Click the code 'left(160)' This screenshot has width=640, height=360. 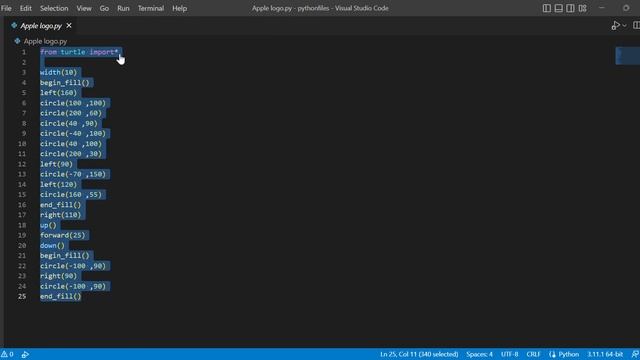[58, 93]
